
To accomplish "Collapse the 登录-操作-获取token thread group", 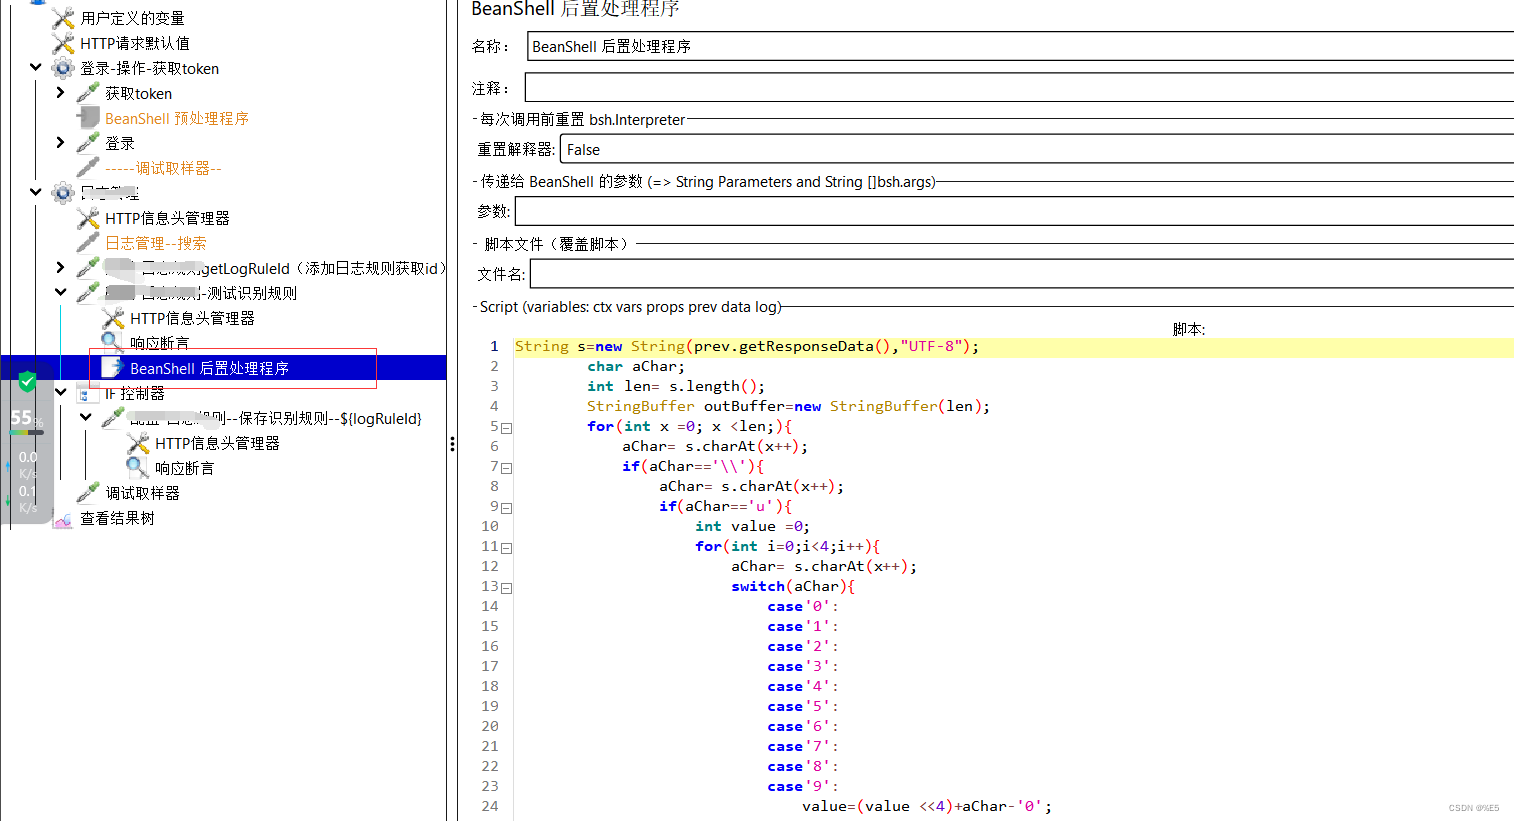I will click(x=36, y=68).
